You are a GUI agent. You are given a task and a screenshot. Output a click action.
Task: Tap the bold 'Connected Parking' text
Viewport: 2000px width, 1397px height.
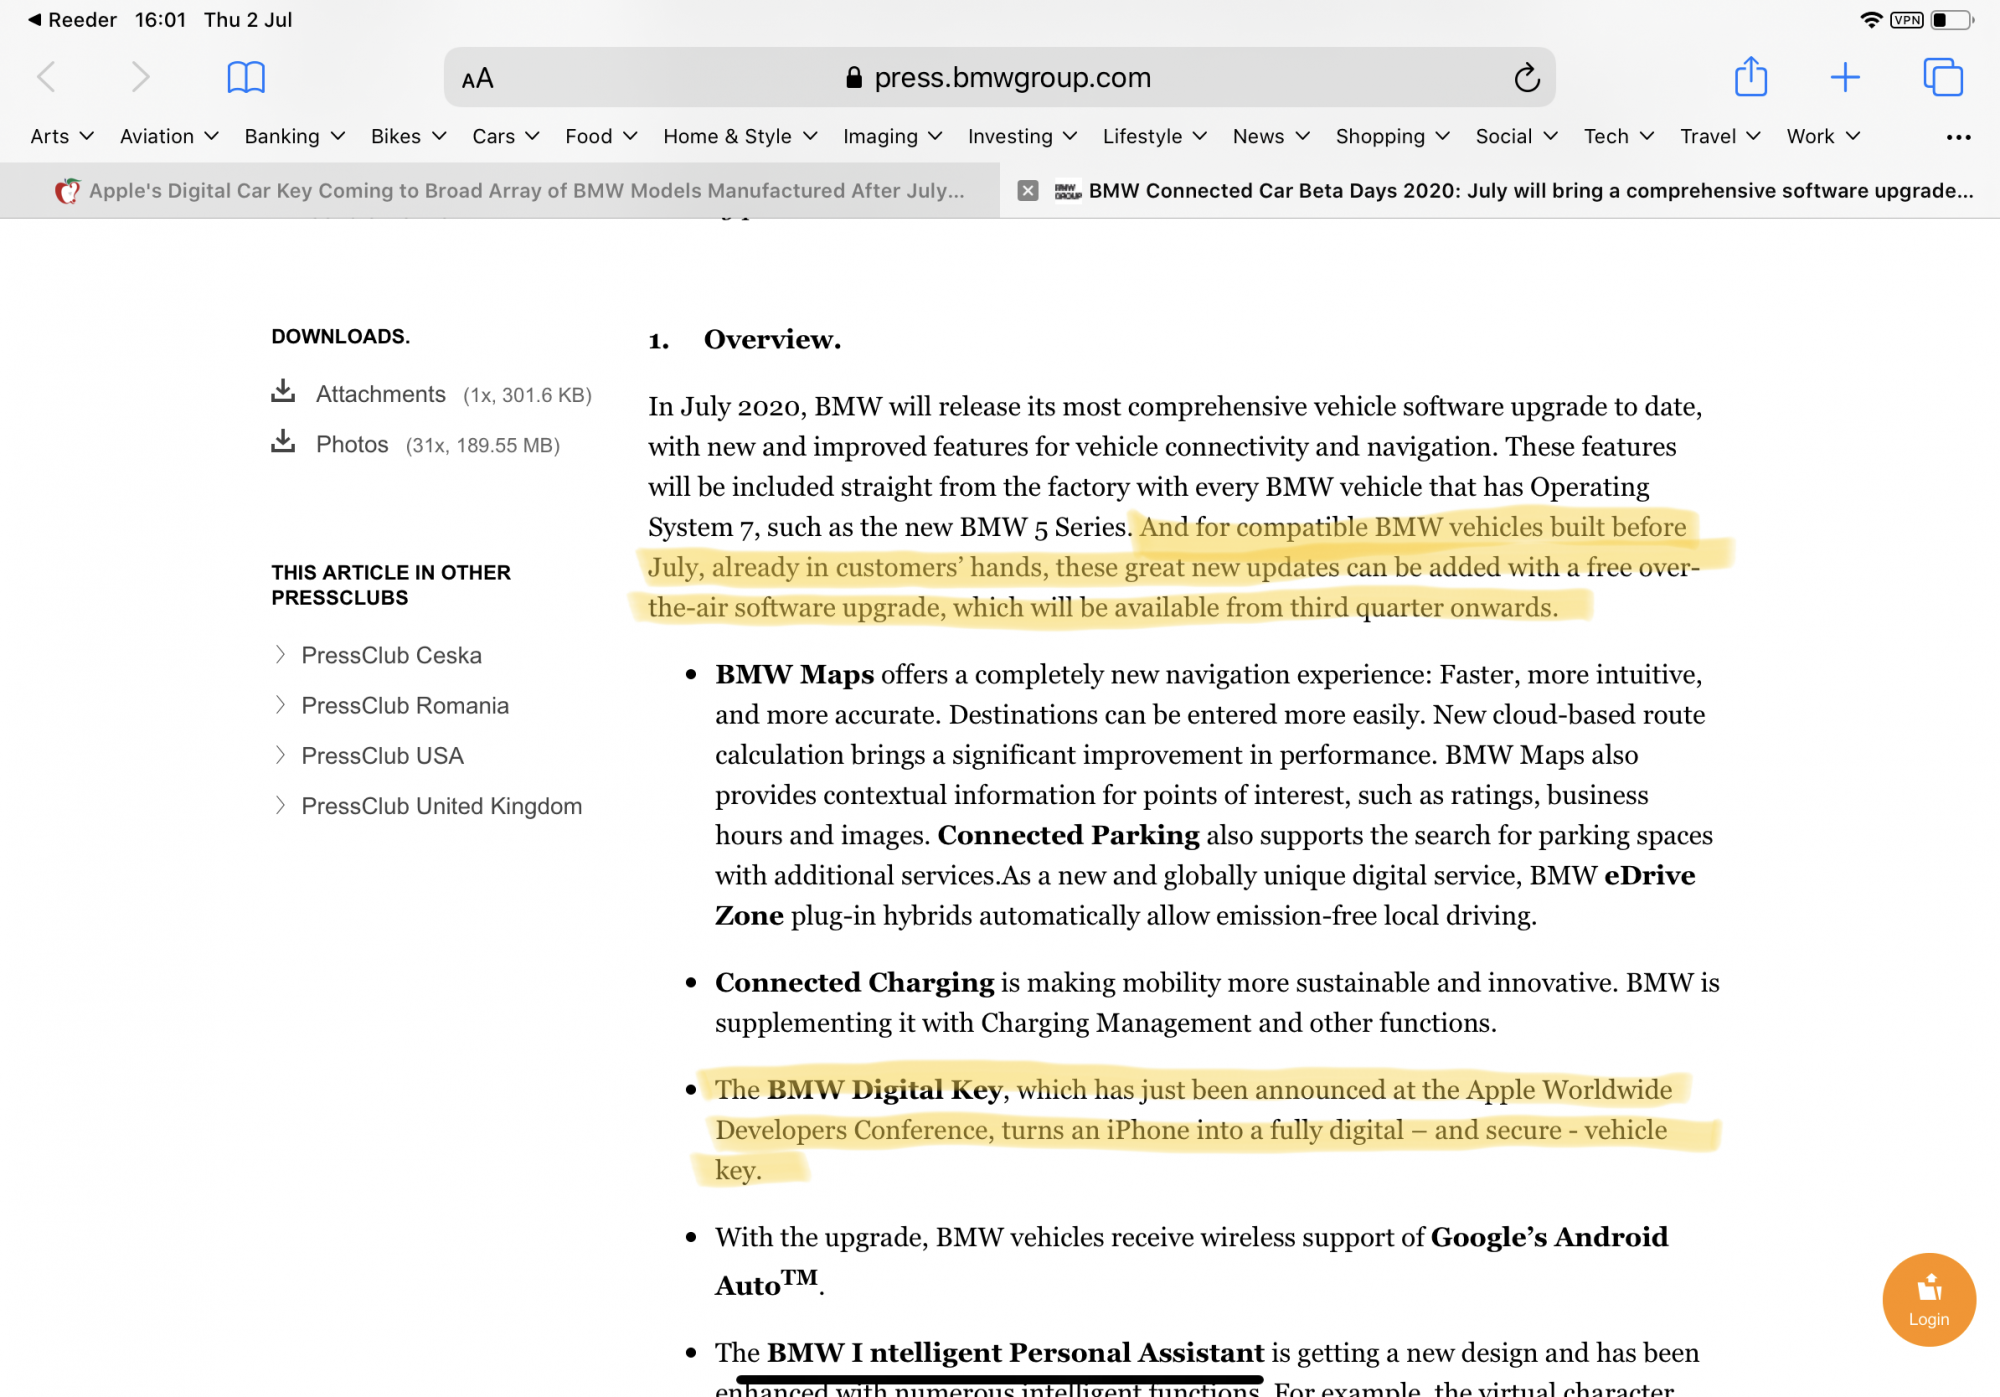tap(1068, 834)
